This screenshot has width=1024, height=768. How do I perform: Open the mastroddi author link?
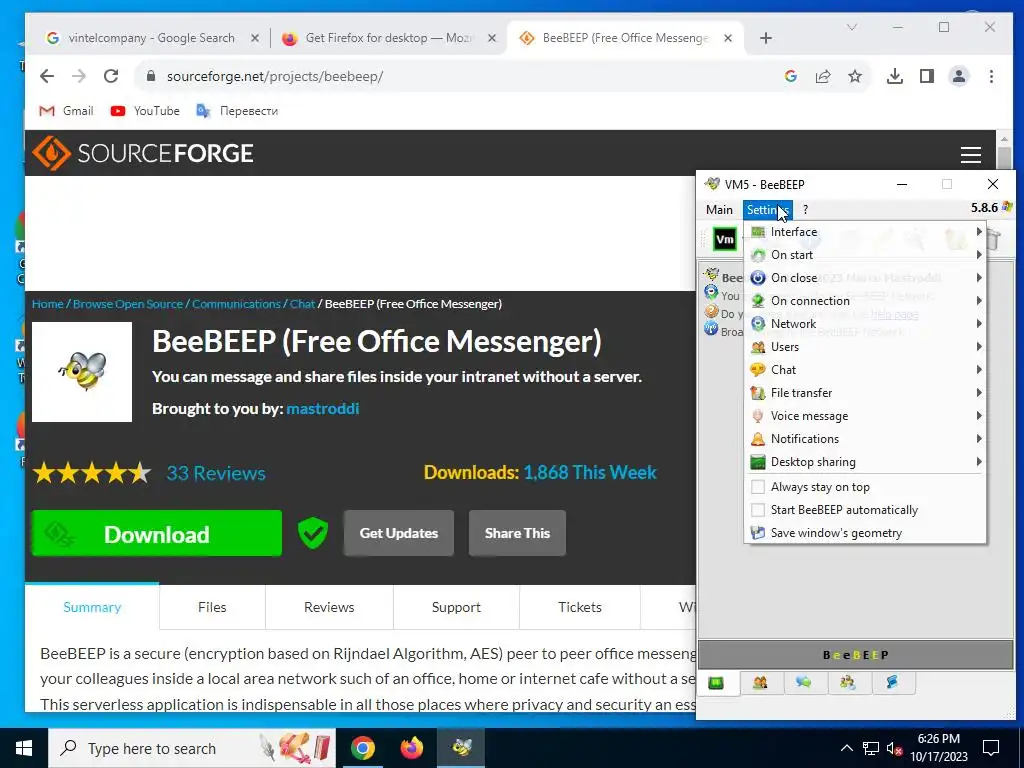point(323,409)
